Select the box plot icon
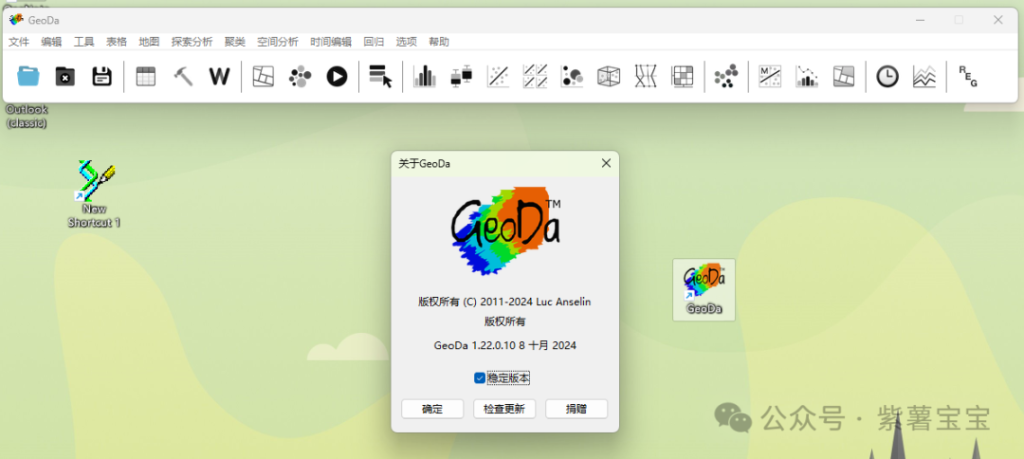This screenshot has height=459, width=1024. point(461,76)
